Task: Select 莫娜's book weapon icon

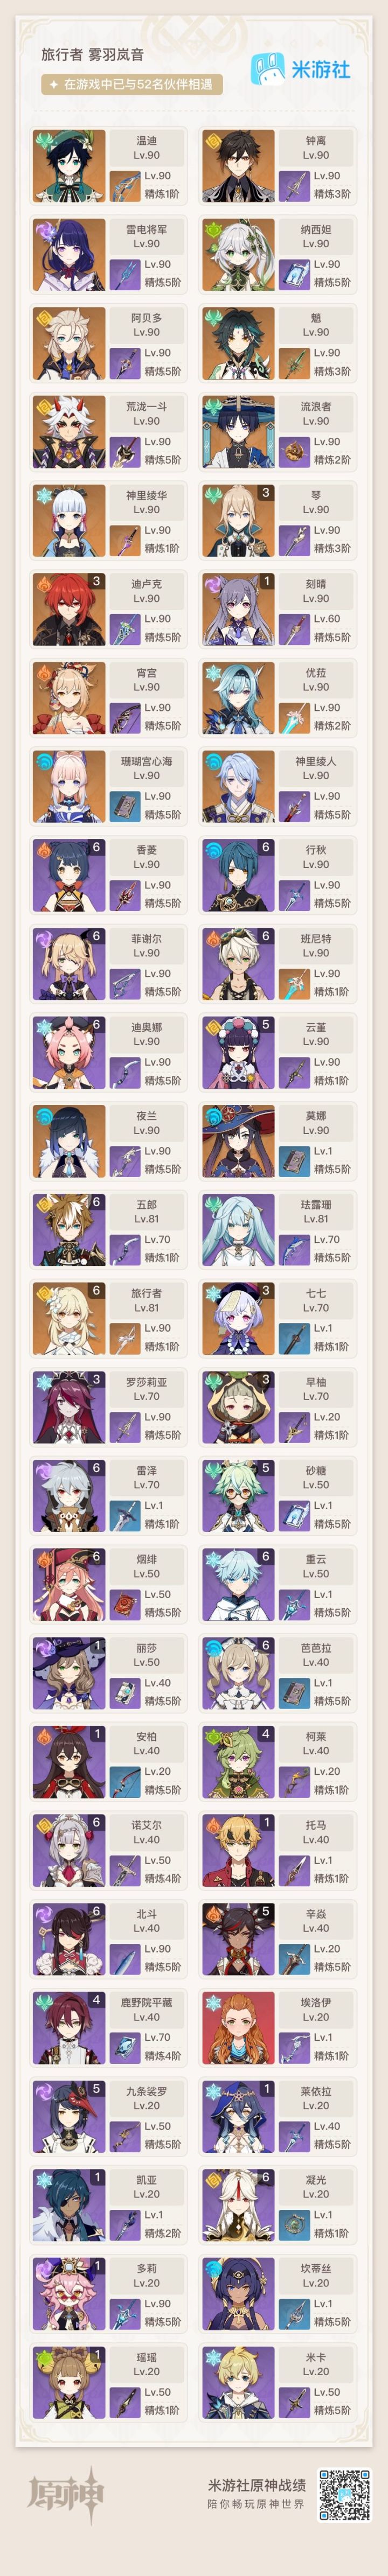Action: point(294,1160)
